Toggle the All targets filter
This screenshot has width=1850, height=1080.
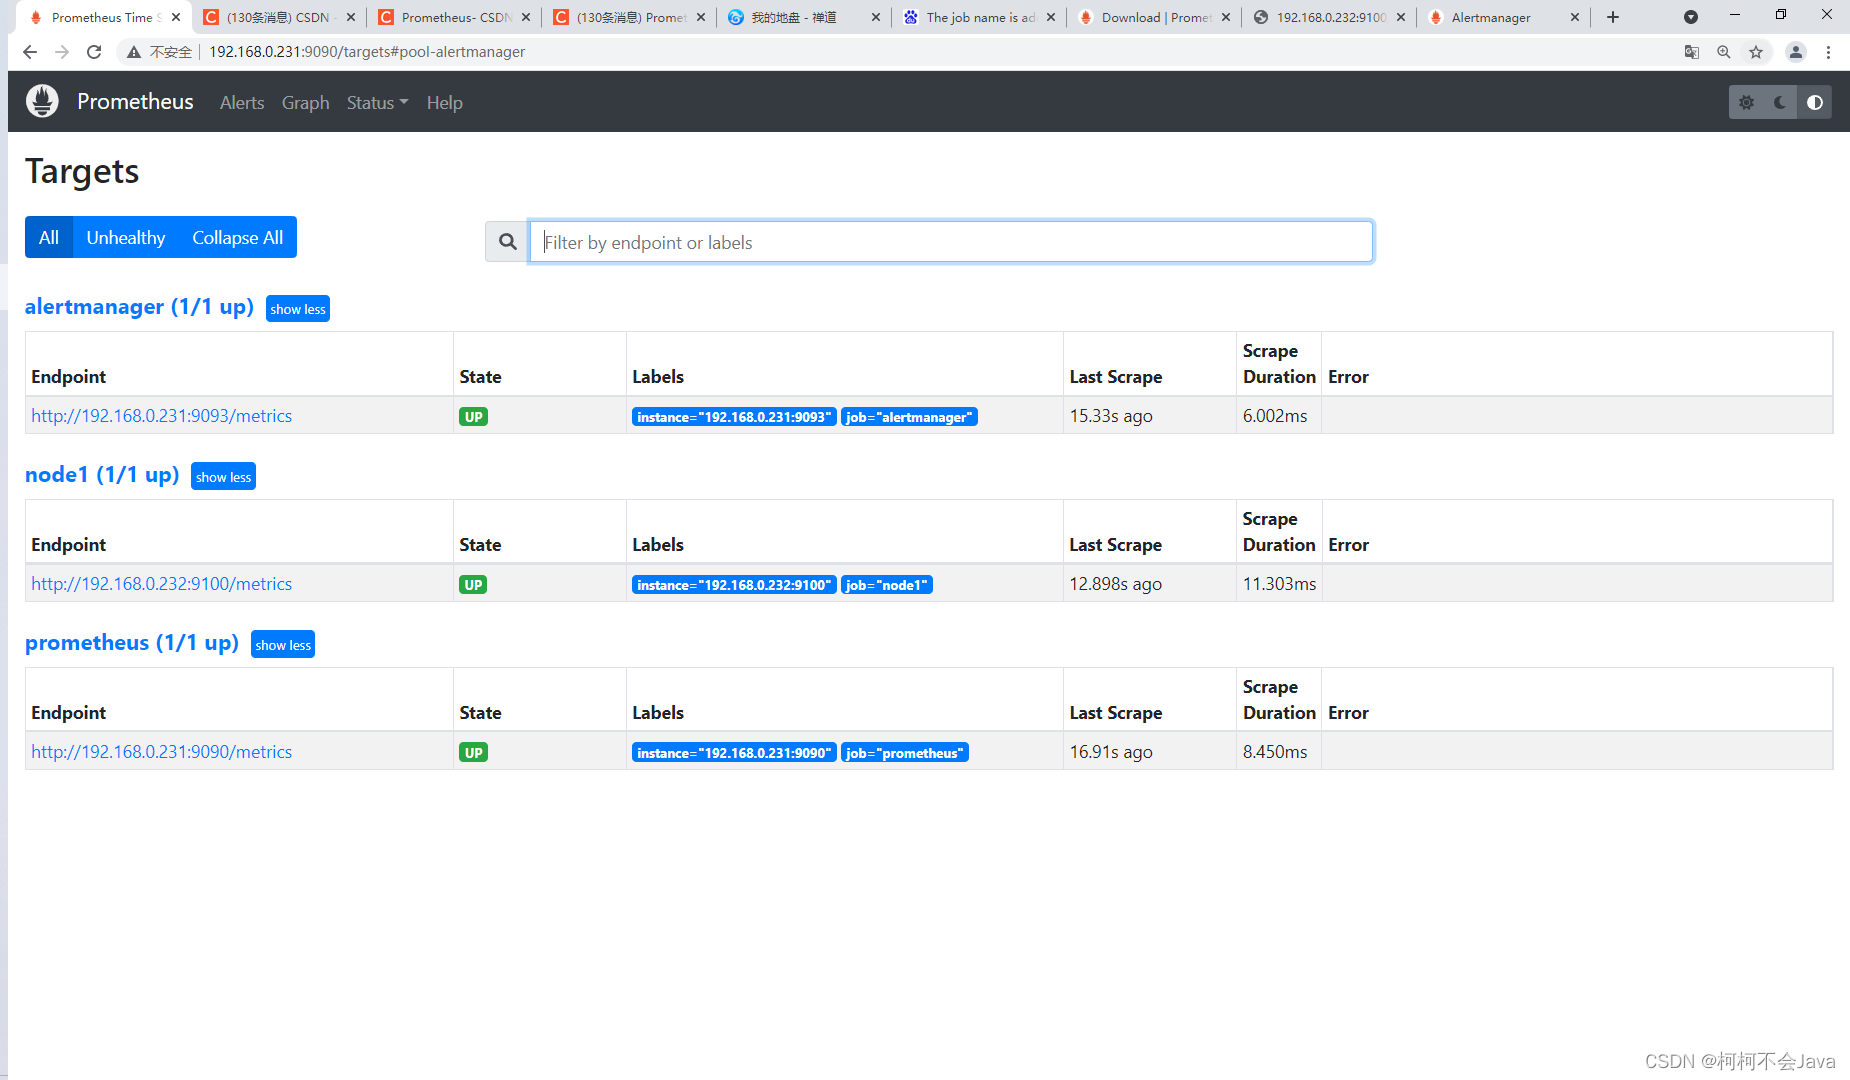(49, 238)
